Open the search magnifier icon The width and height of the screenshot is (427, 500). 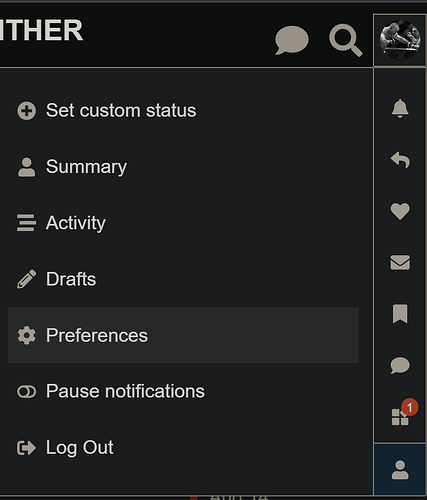tap(346, 40)
